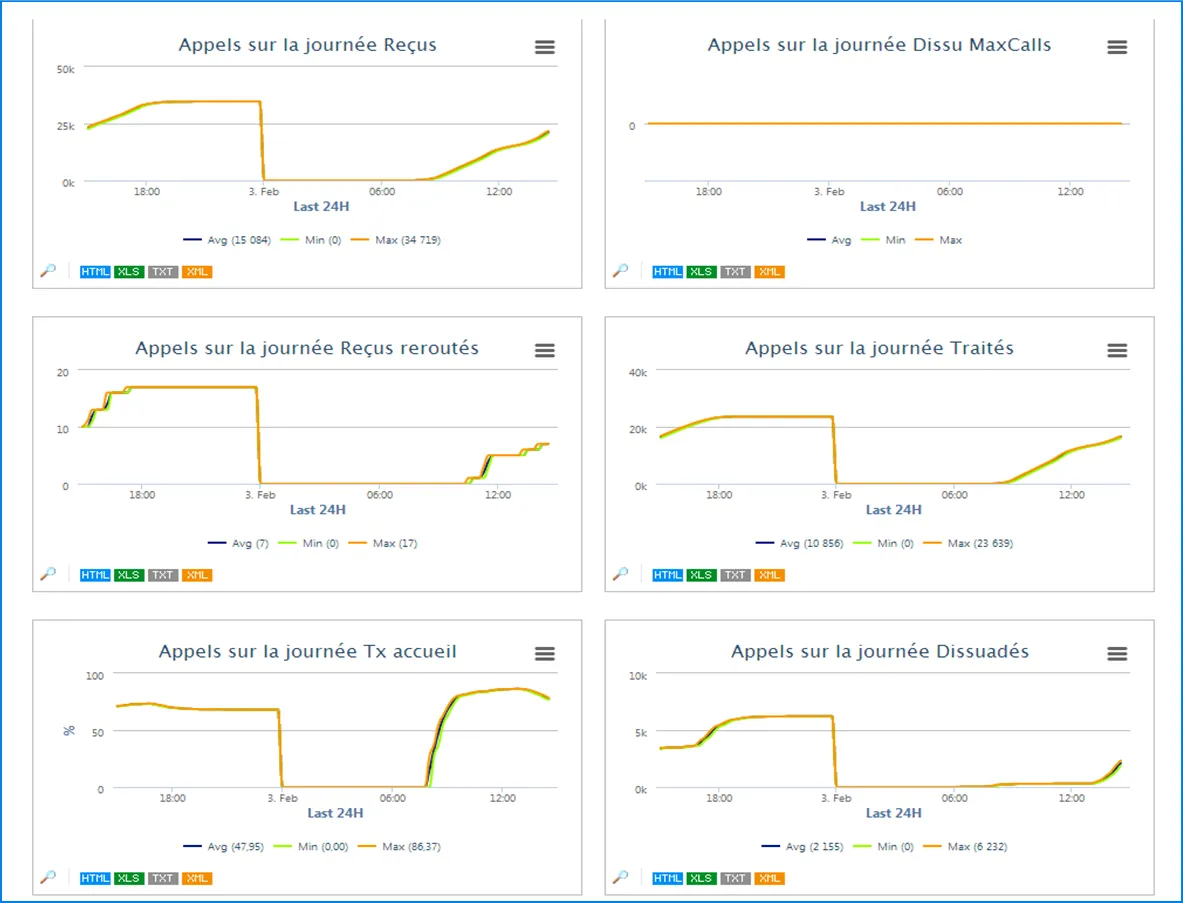Click magnifier icon under Dissuadés chart
The image size is (1183, 903).
click(x=620, y=877)
